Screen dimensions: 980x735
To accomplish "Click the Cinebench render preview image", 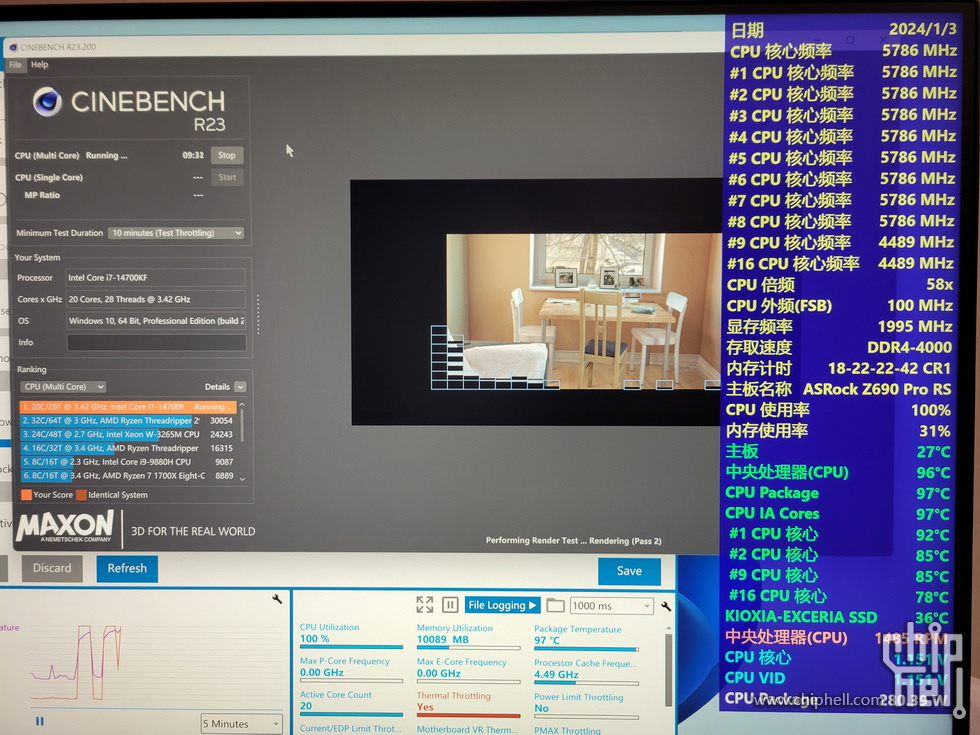I will 584,312.
